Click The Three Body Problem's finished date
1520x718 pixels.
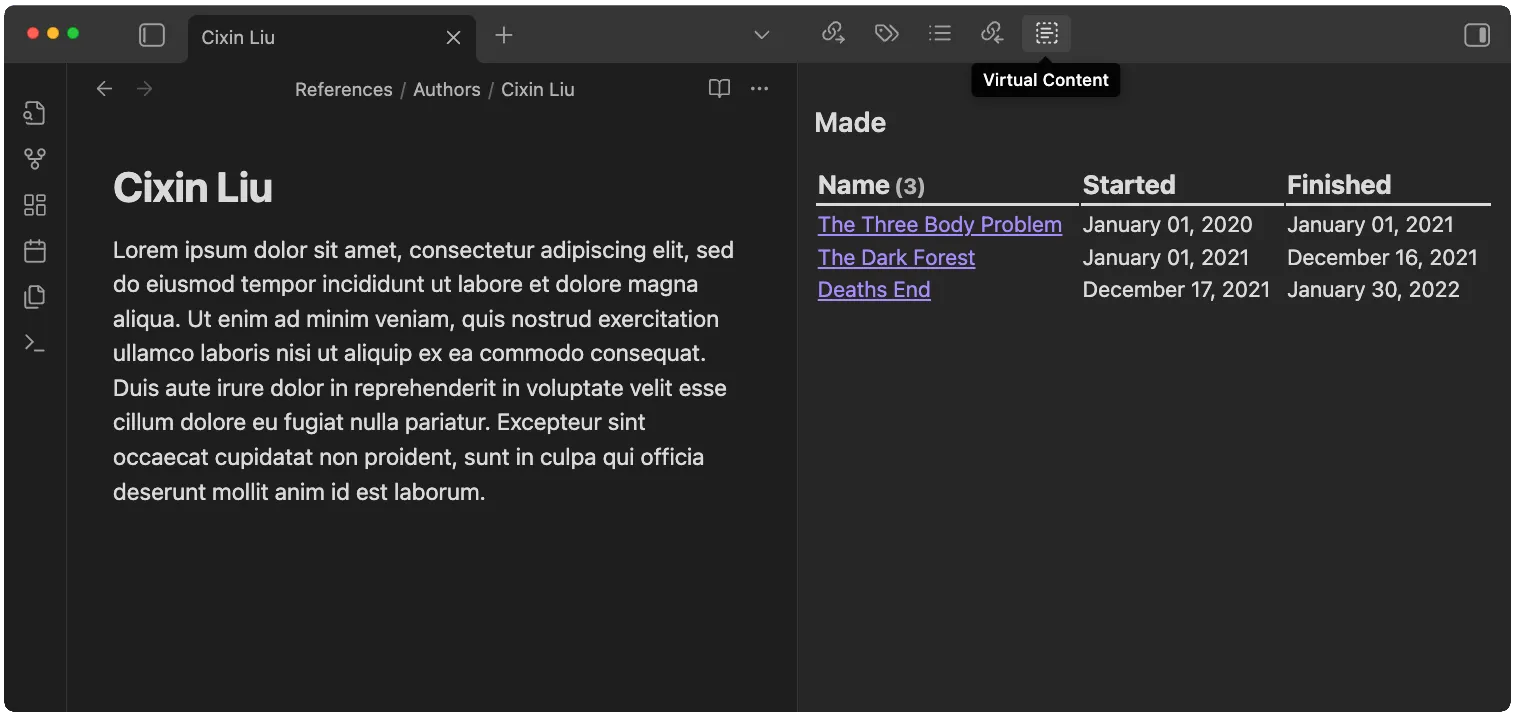pyautogui.click(x=1370, y=225)
